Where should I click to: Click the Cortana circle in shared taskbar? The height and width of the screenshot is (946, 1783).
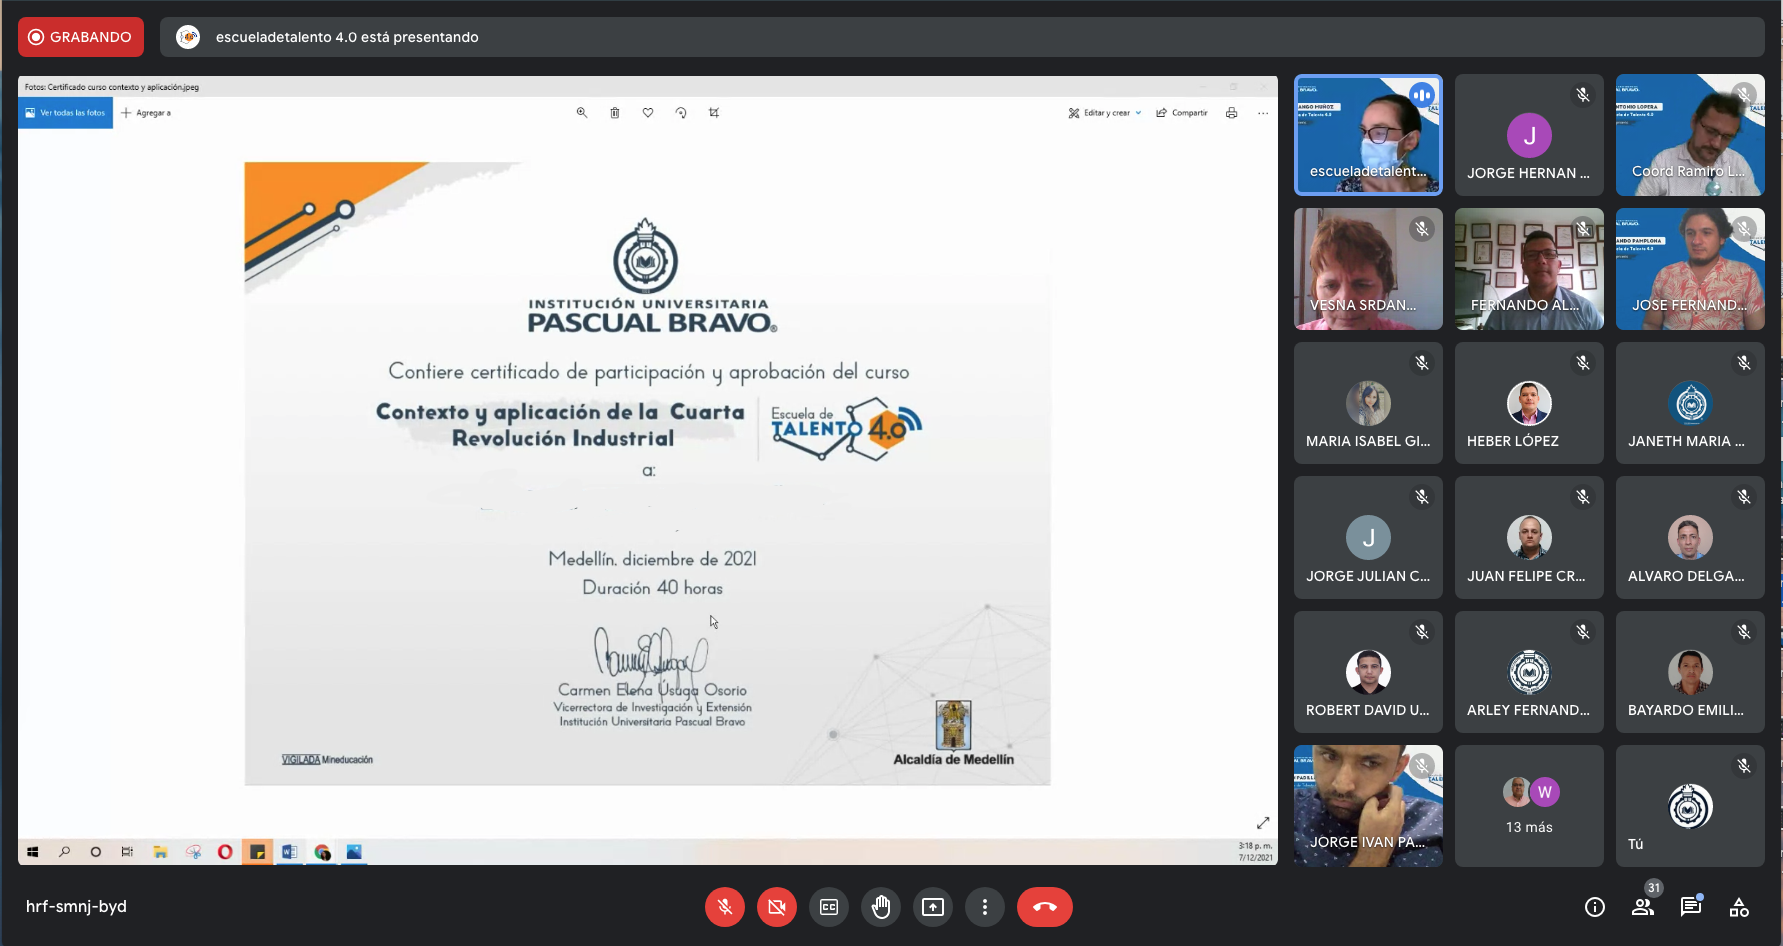[96, 852]
